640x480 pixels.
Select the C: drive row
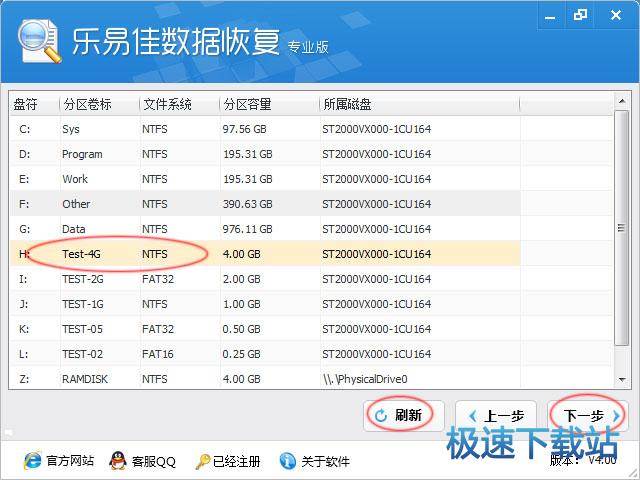[x=265, y=129]
